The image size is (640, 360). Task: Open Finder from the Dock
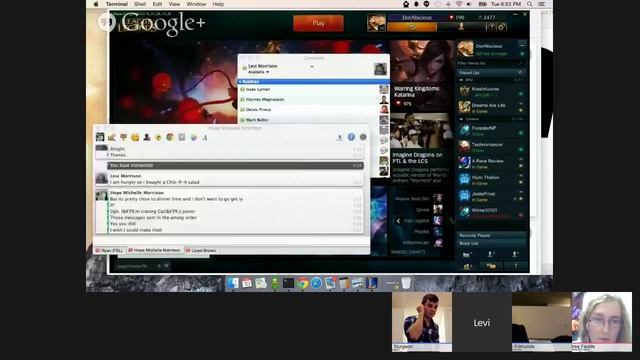[233, 283]
